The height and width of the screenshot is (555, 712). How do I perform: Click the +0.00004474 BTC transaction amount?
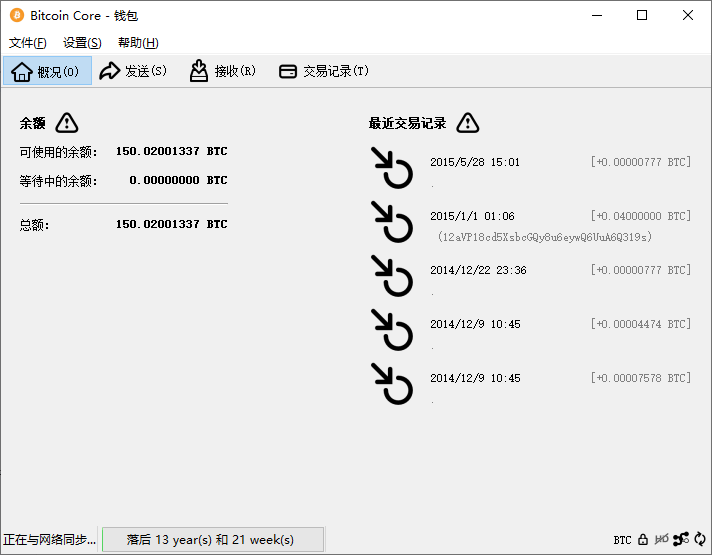(x=640, y=324)
